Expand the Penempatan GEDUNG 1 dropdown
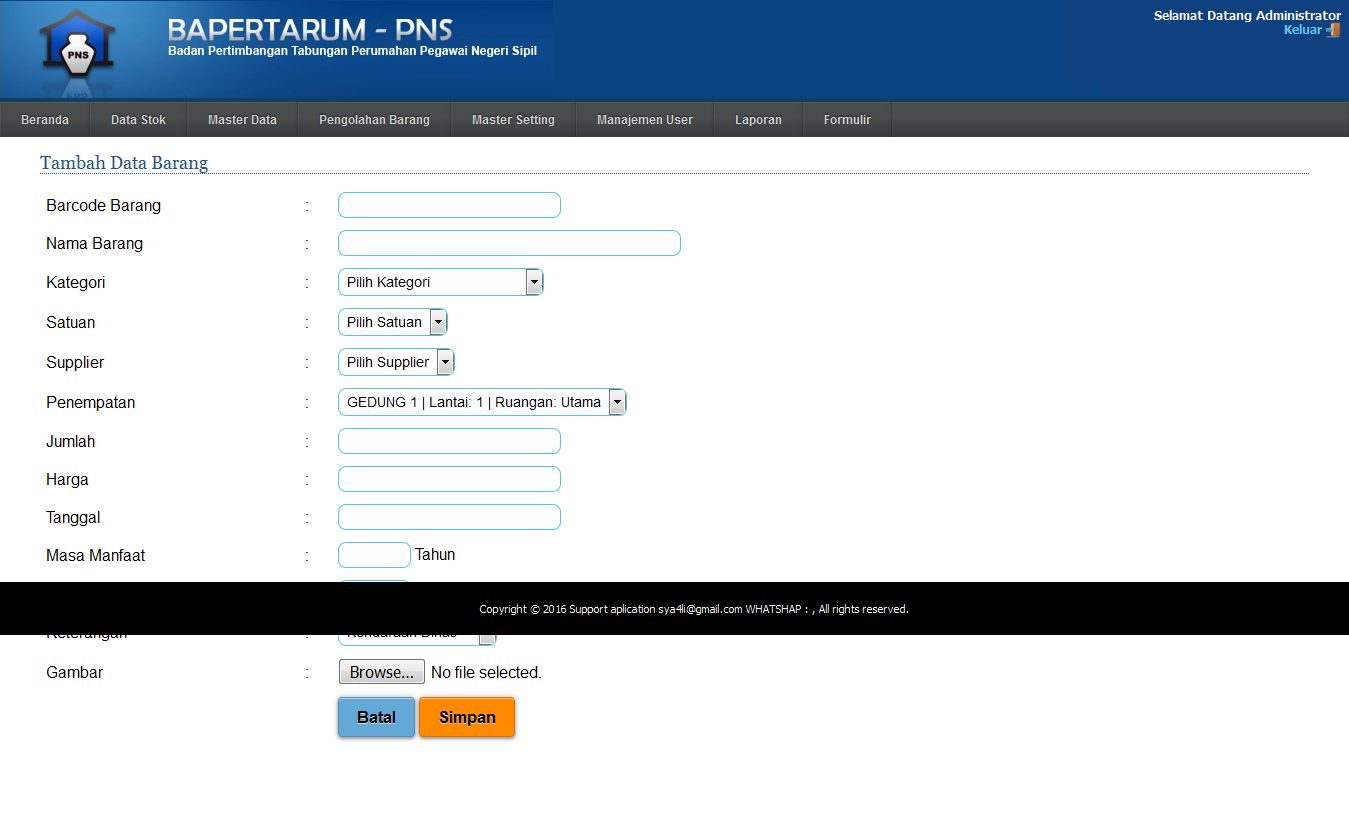Image resolution: width=1349 pixels, height=840 pixels. click(x=482, y=402)
